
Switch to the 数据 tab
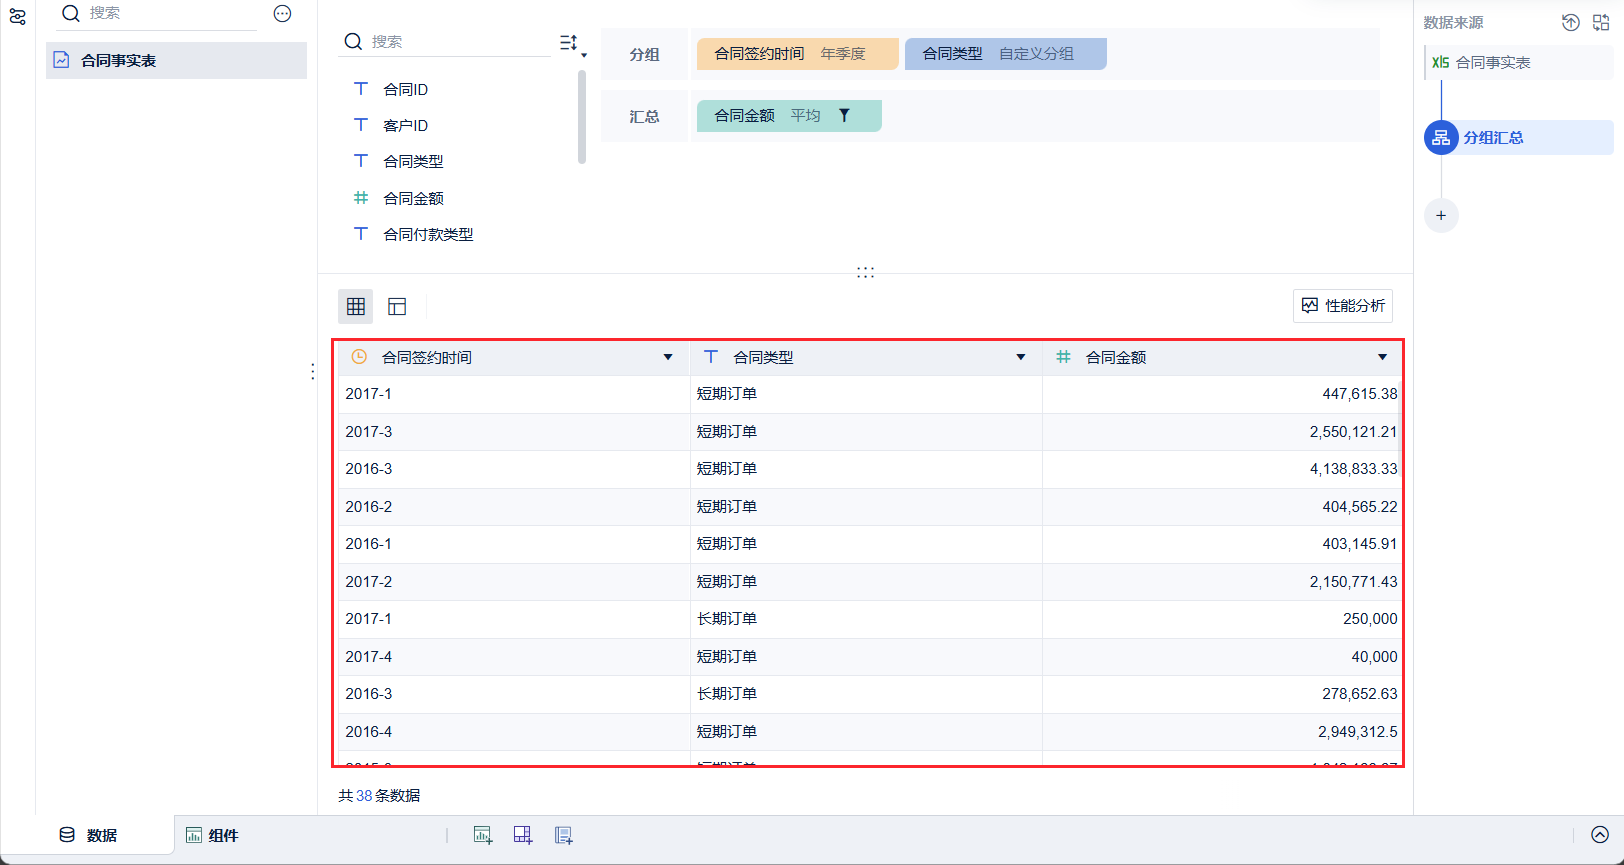[x=88, y=835]
